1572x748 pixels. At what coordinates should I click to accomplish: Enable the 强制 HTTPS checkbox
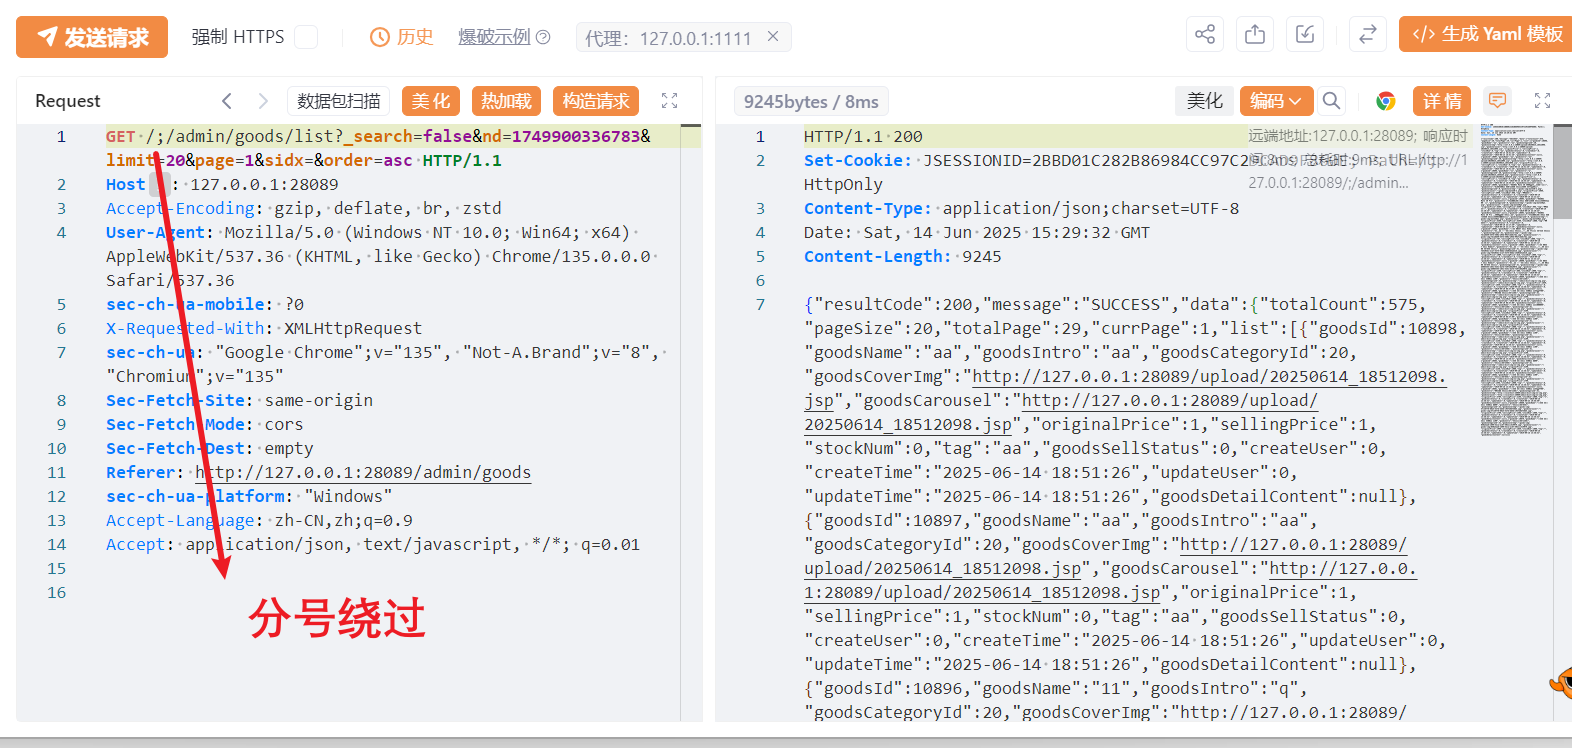pyautogui.click(x=306, y=37)
